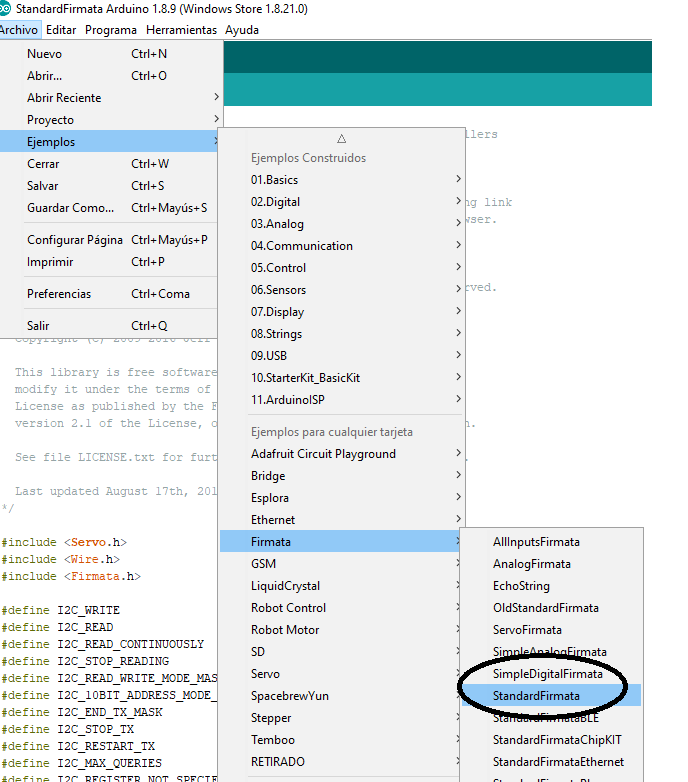Open Preferencias from the file menu

point(59,294)
